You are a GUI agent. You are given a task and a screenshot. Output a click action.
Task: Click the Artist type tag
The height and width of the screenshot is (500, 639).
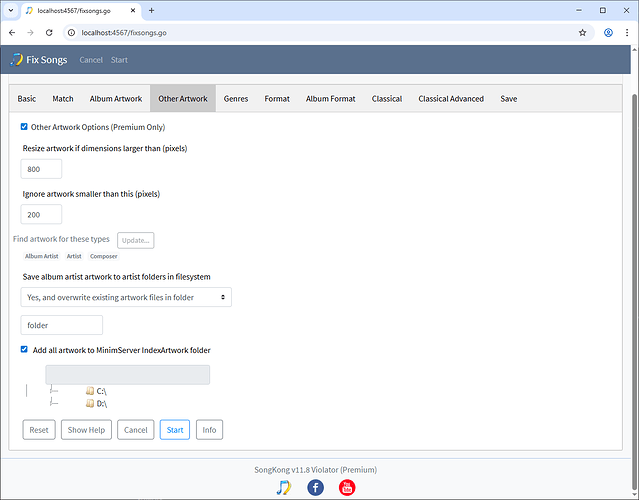click(x=74, y=256)
